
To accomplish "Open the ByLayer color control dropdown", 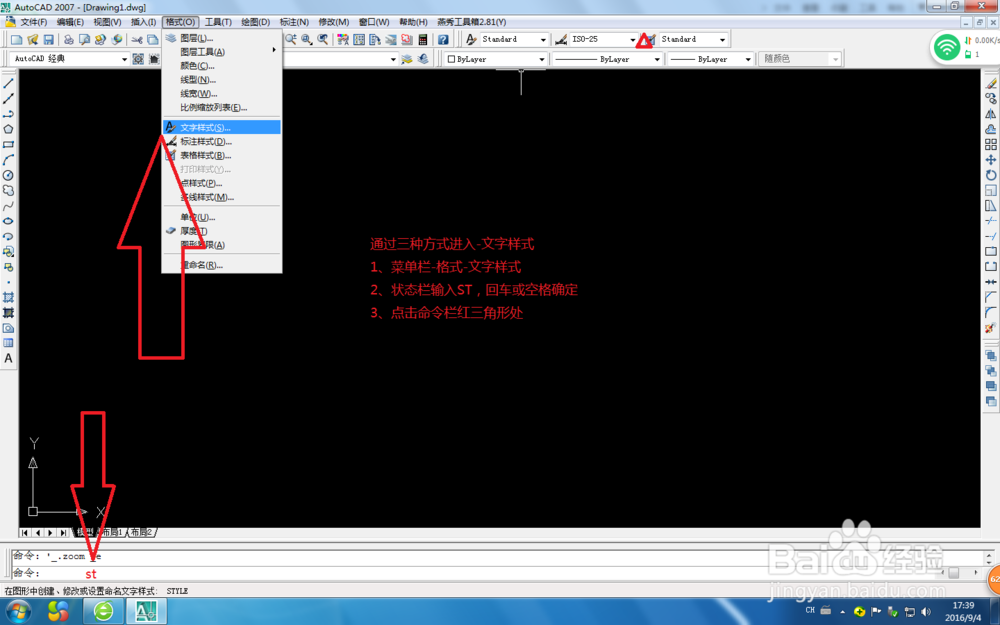I will pos(496,59).
